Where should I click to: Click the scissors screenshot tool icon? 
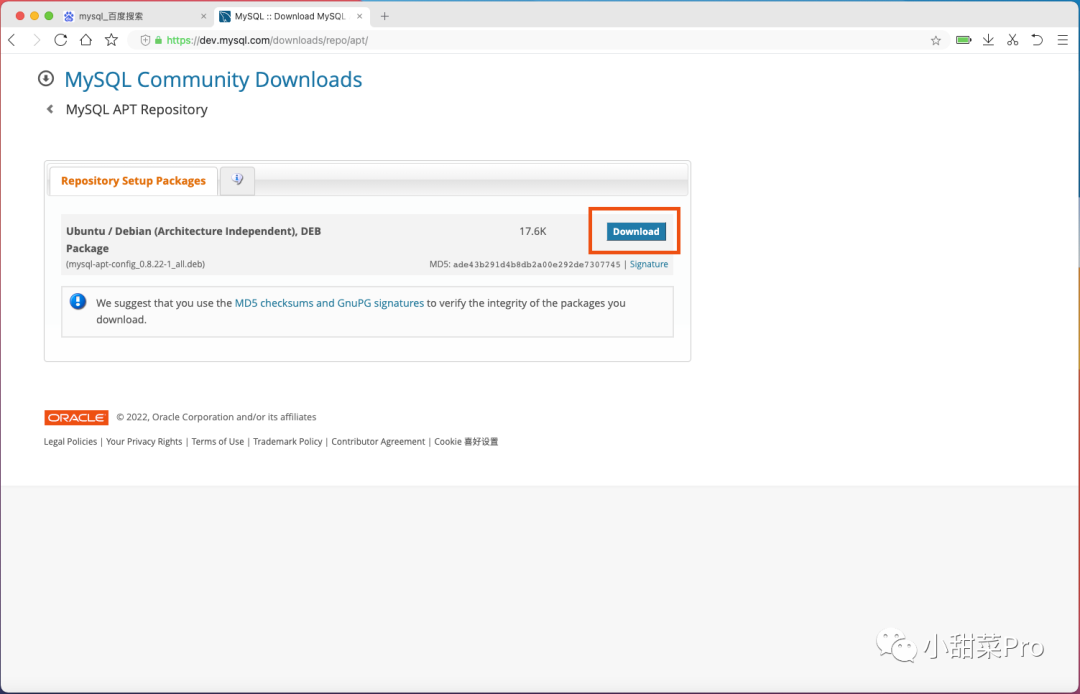pos(1012,40)
